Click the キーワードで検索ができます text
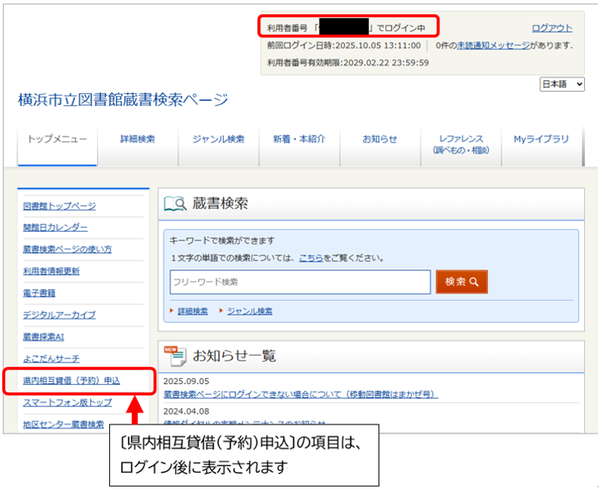The width and height of the screenshot is (600, 497). click(x=222, y=241)
